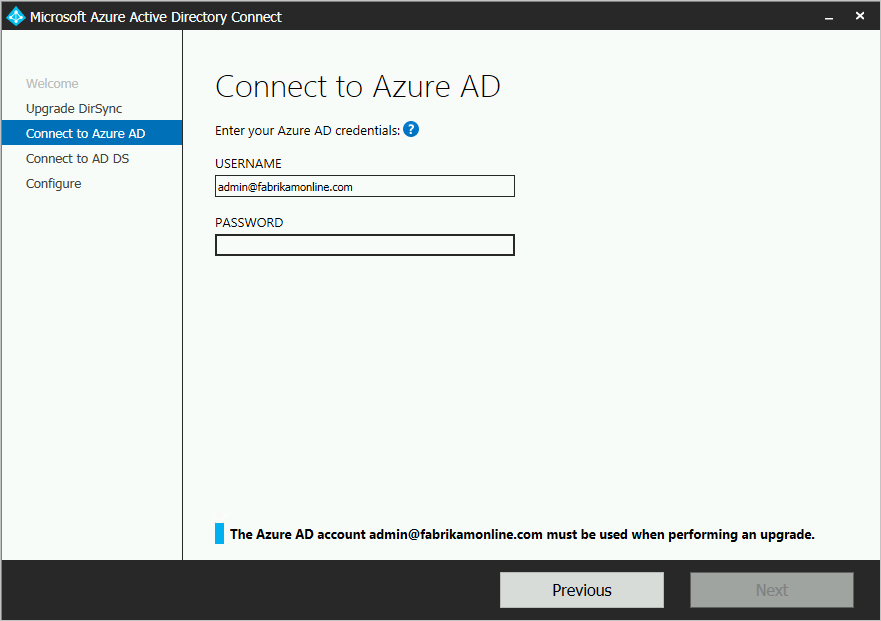Image resolution: width=881 pixels, height=621 pixels.
Task: Click the information bar marker at the bottom
Action: click(218, 533)
